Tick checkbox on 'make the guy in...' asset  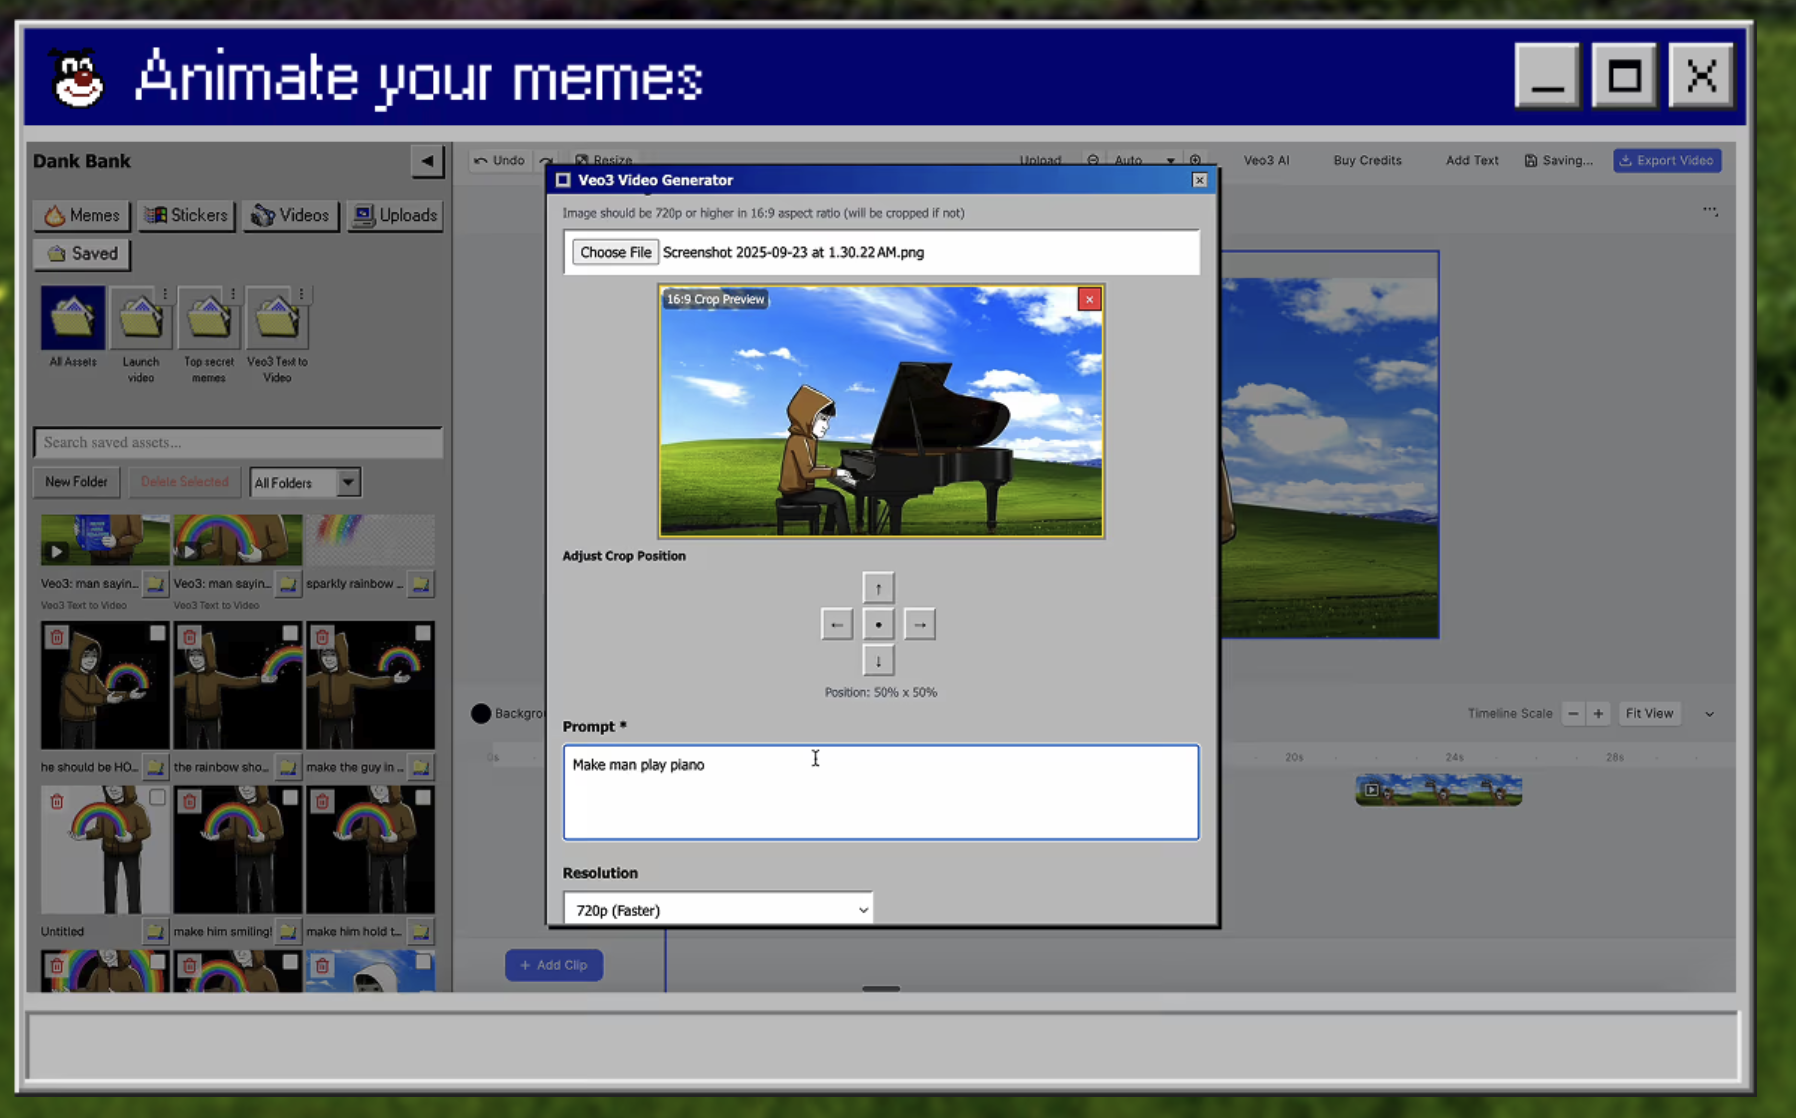(423, 633)
